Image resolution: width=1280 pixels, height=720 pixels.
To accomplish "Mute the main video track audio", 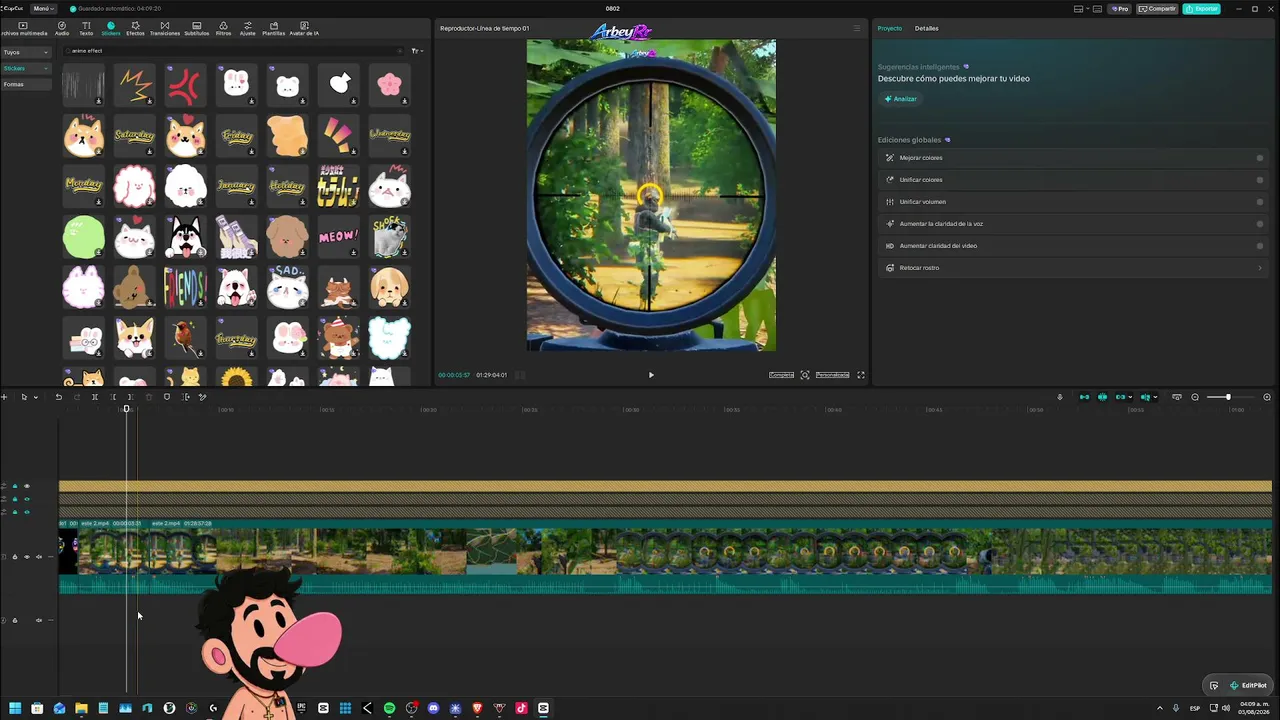I will pyautogui.click(x=39, y=557).
